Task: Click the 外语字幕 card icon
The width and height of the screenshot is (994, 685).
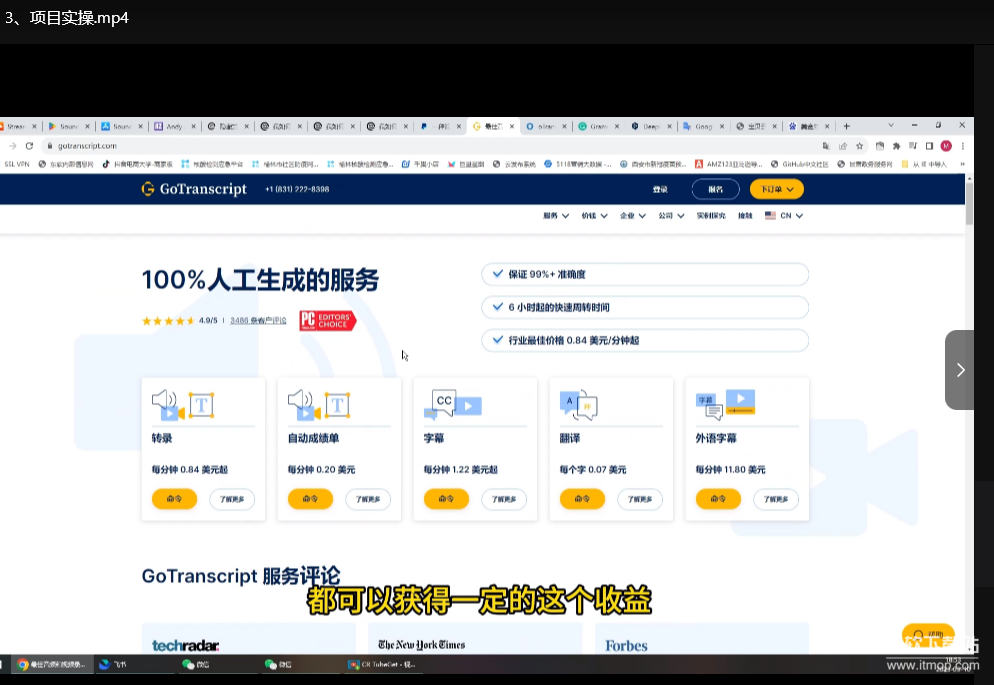Action: point(725,404)
